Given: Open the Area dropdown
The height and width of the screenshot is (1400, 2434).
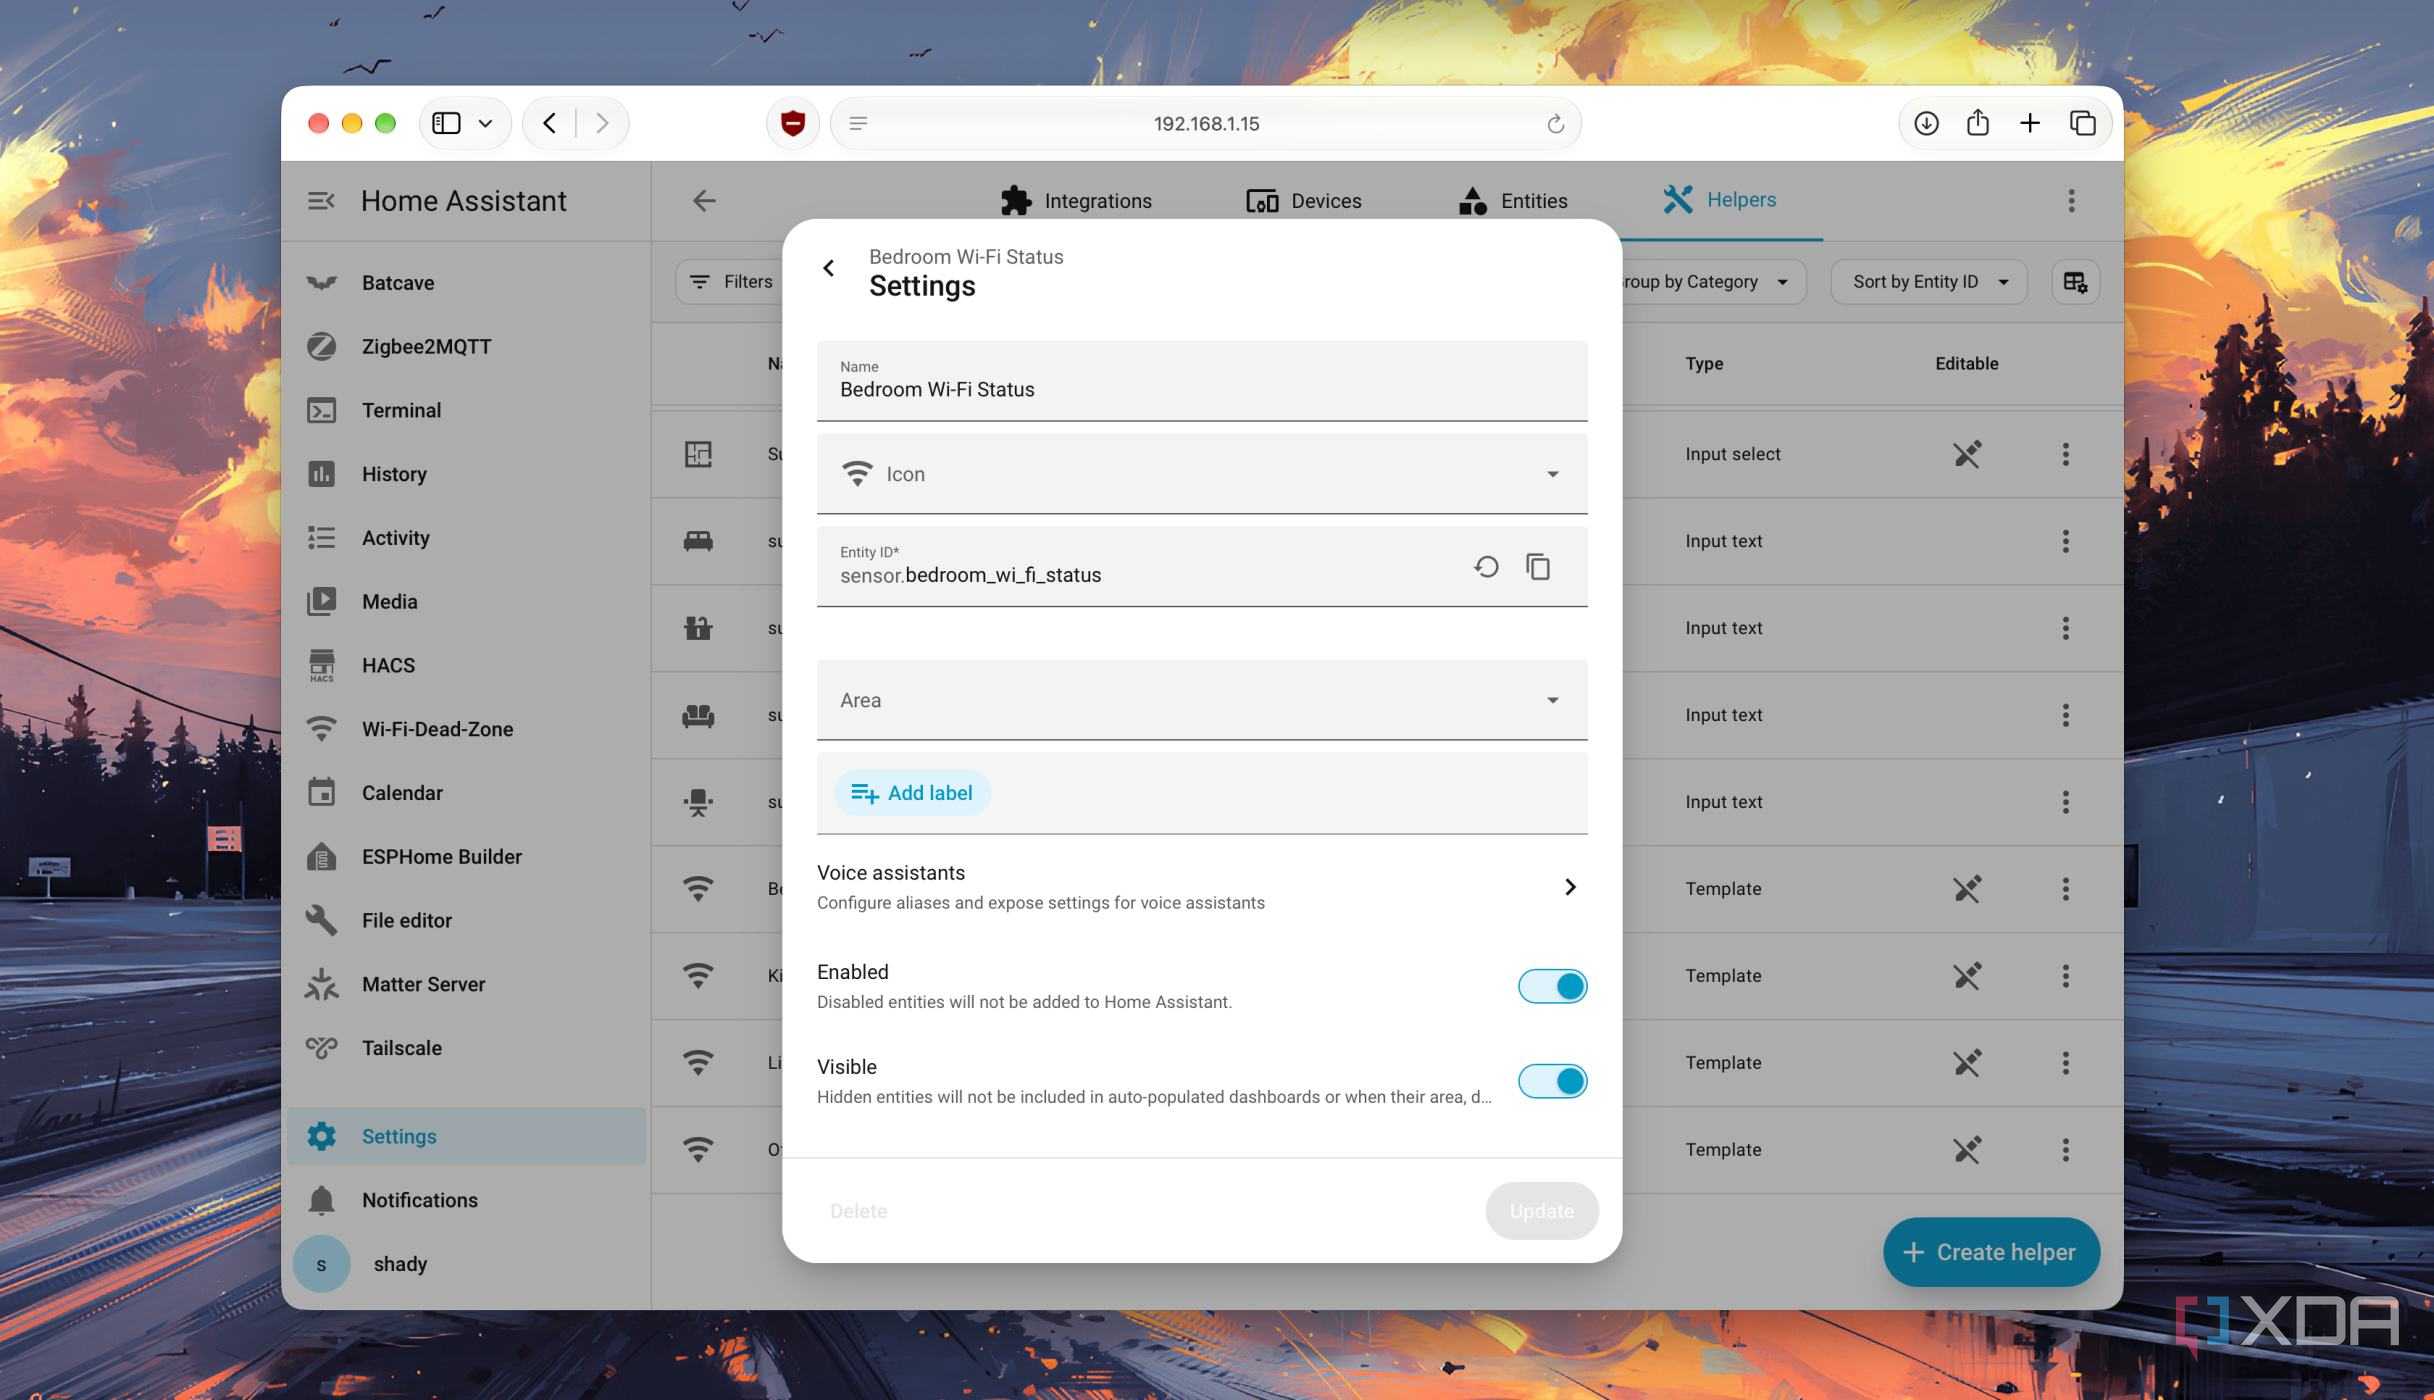Looking at the screenshot, I should pyautogui.click(x=1202, y=700).
